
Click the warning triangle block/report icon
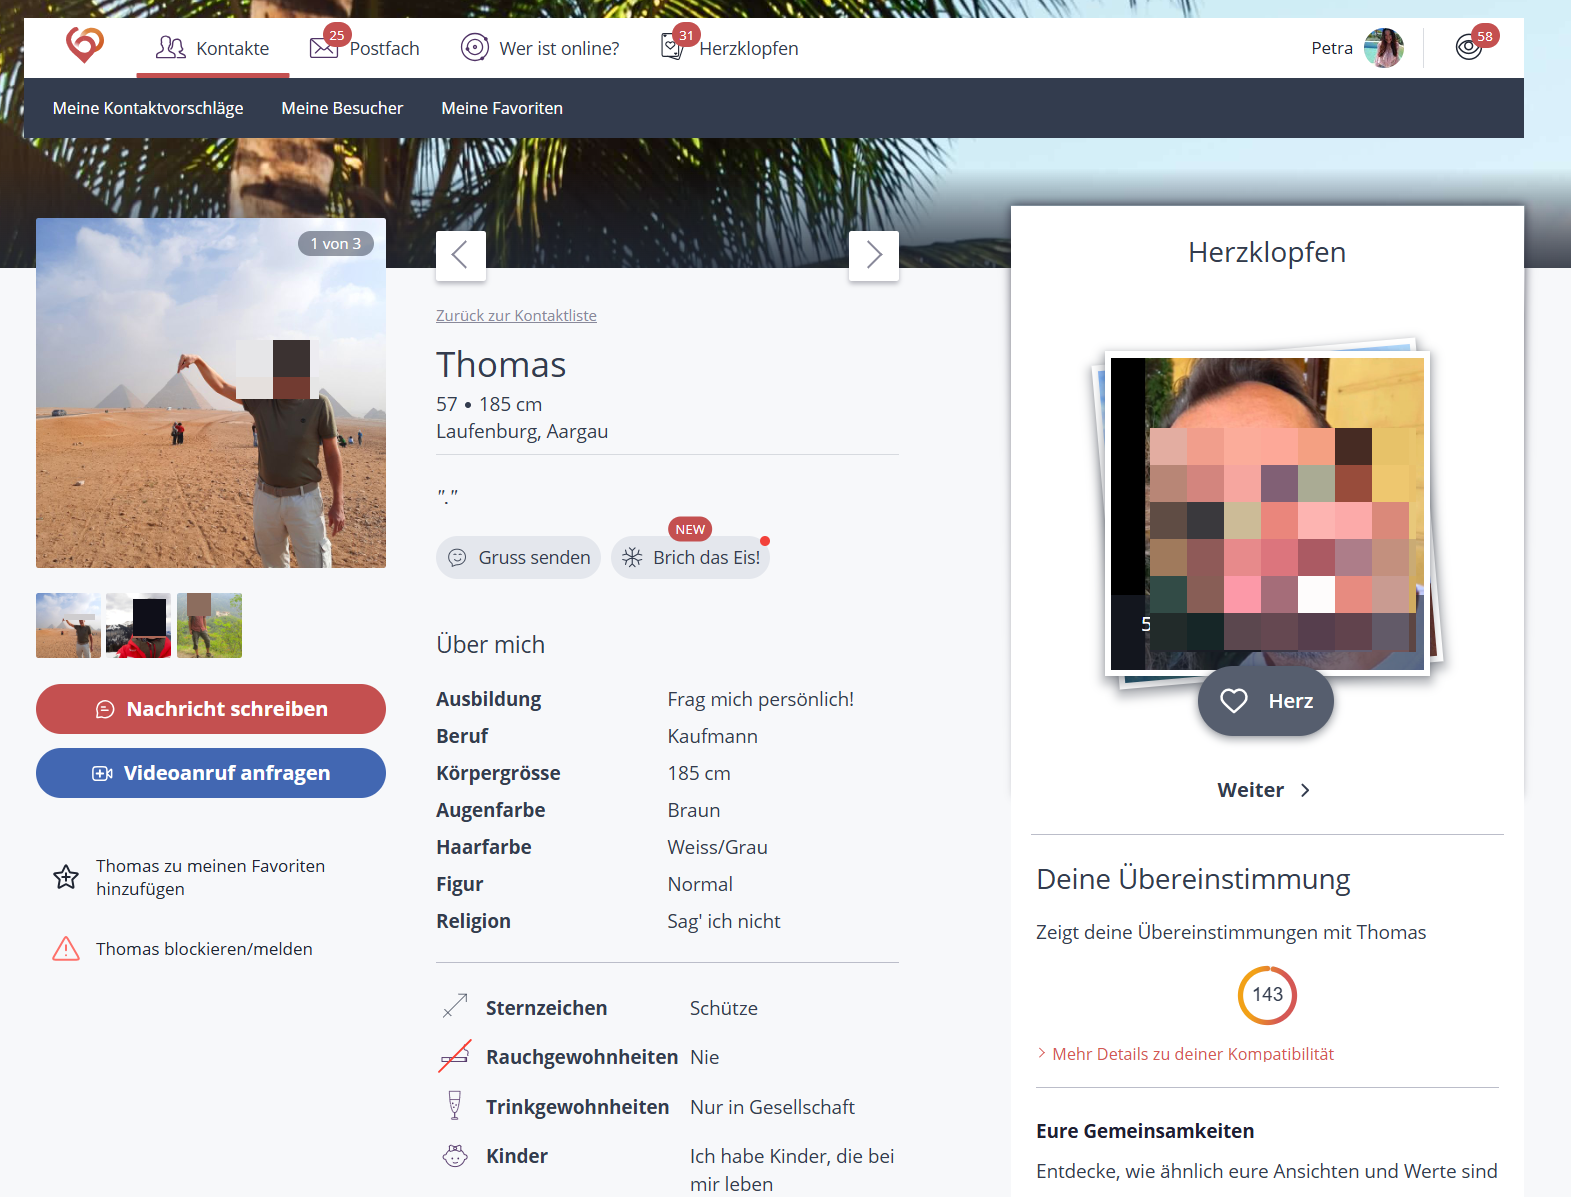(66, 948)
